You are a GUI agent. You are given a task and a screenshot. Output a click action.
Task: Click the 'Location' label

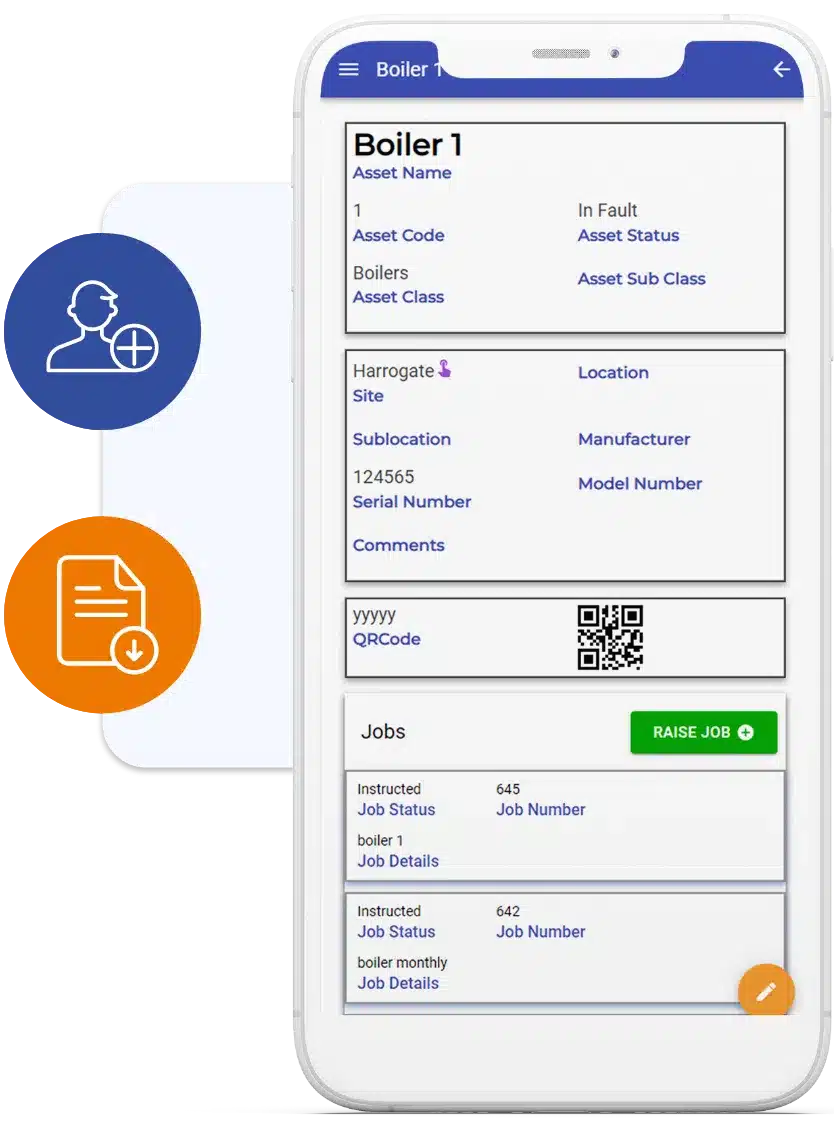tap(614, 373)
